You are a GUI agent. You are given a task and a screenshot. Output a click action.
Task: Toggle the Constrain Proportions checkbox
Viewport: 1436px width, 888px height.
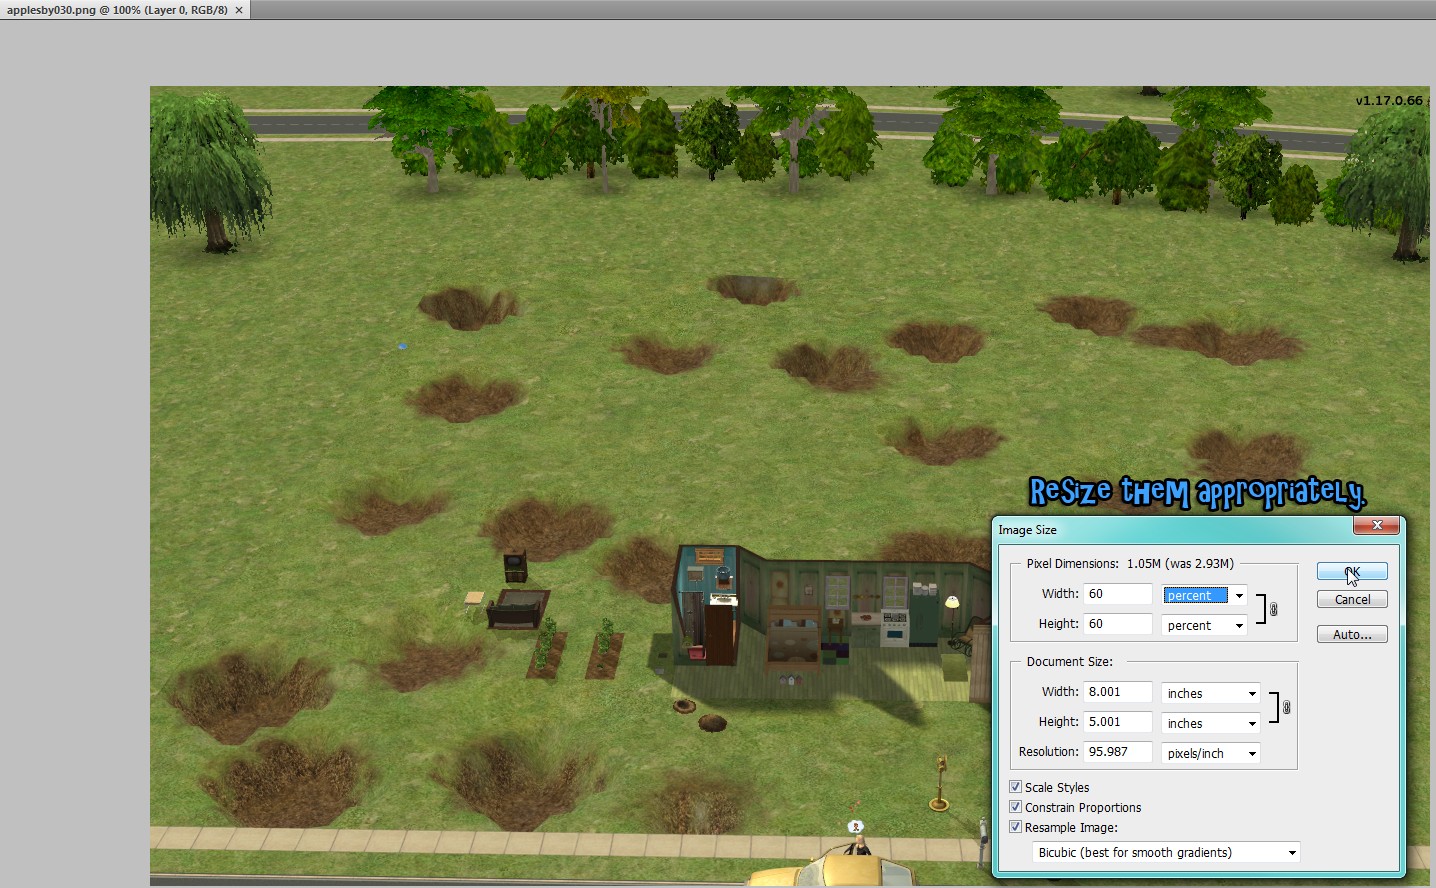(1016, 807)
